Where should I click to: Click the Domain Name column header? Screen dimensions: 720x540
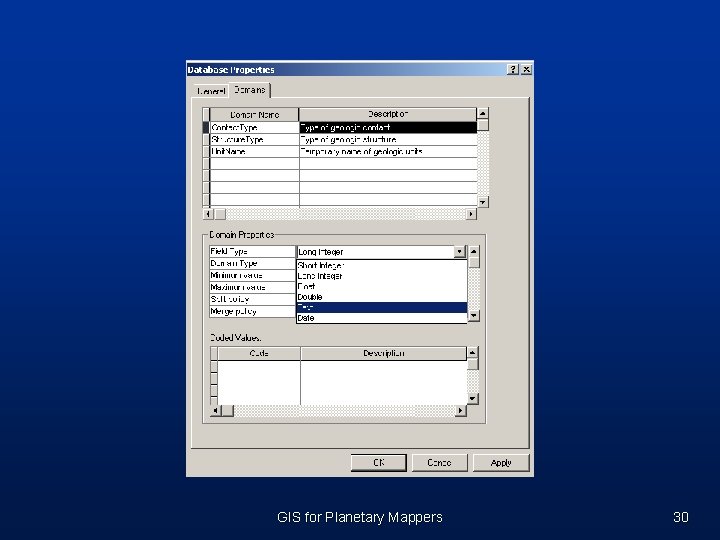(254, 114)
